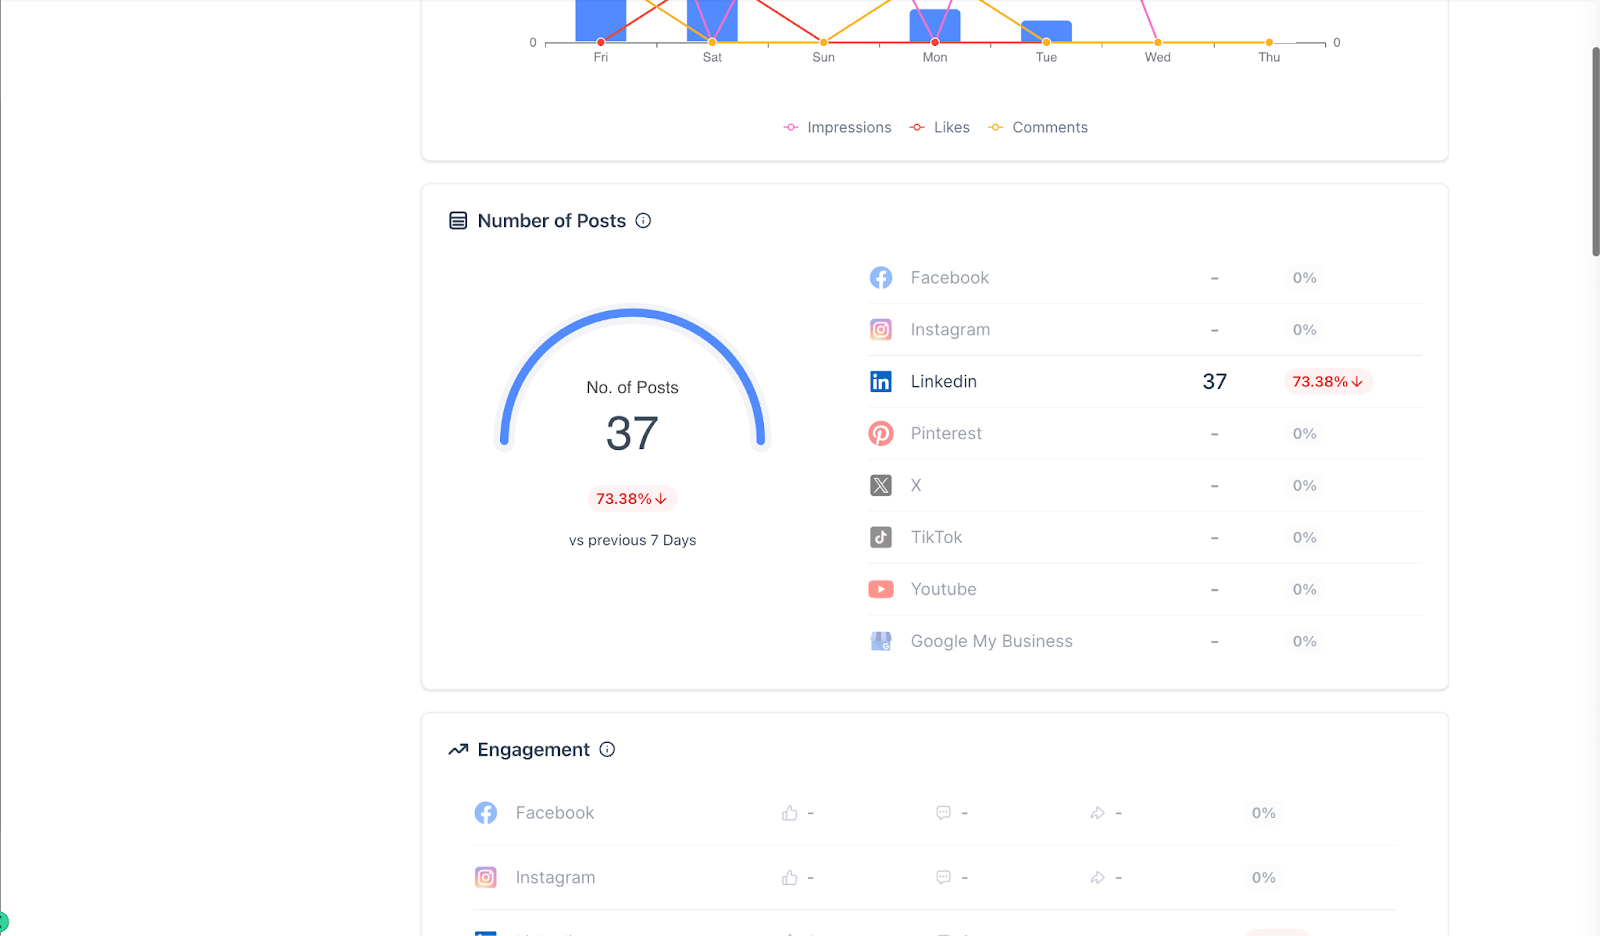
Task: Click info icon beside Engagement heading
Action: tap(607, 750)
